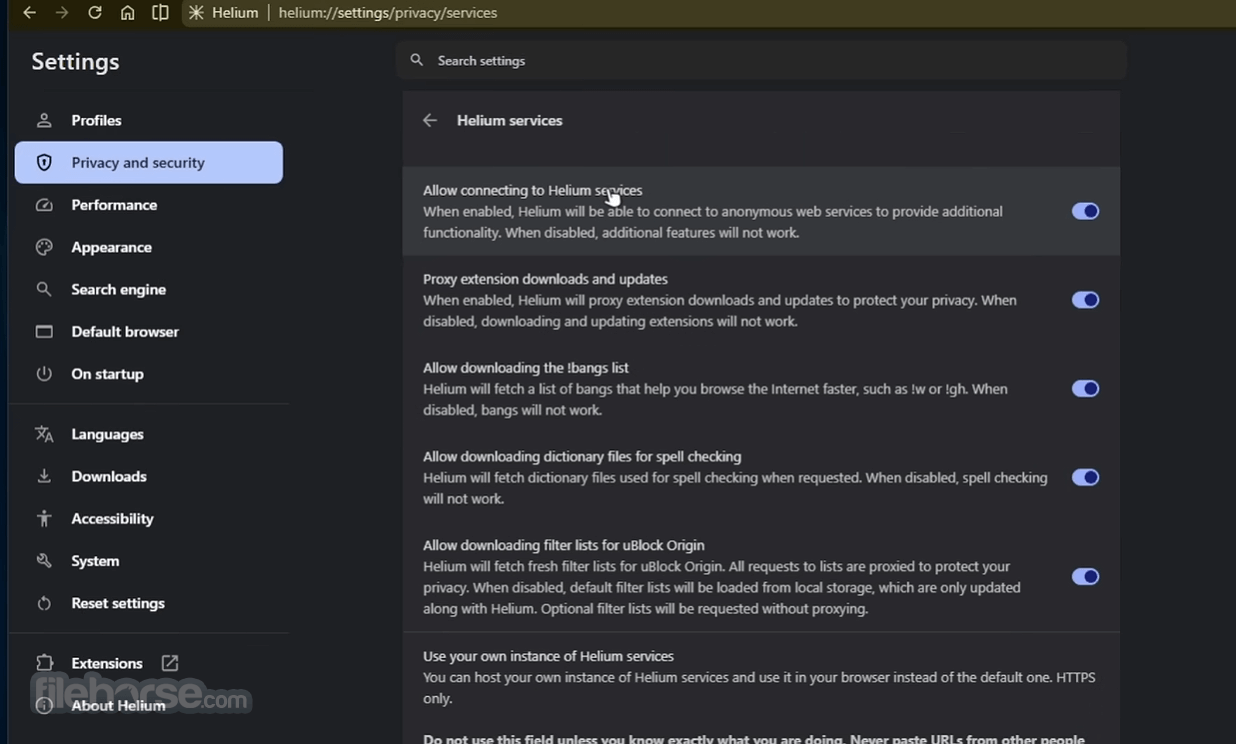This screenshot has width=1236, height=744.
Task: Switch off dictionary files for spell checking
Action: pos(1085,477)
